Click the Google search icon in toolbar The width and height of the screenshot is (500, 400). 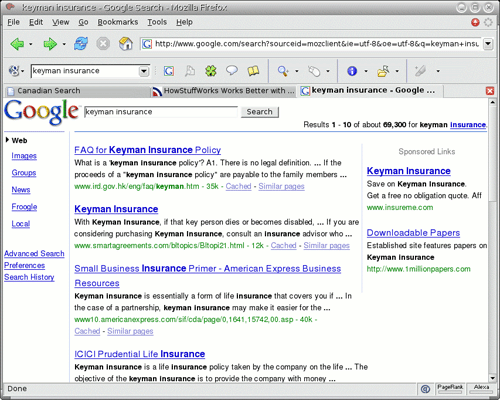click(x=169, y=71)
